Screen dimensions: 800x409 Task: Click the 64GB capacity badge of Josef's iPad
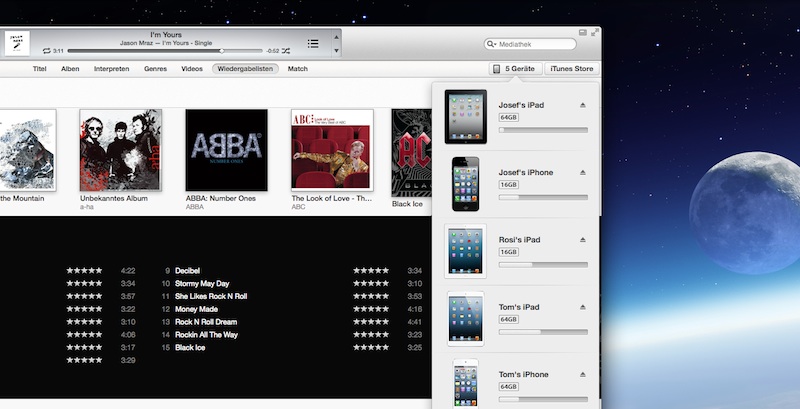coord(508,117)
